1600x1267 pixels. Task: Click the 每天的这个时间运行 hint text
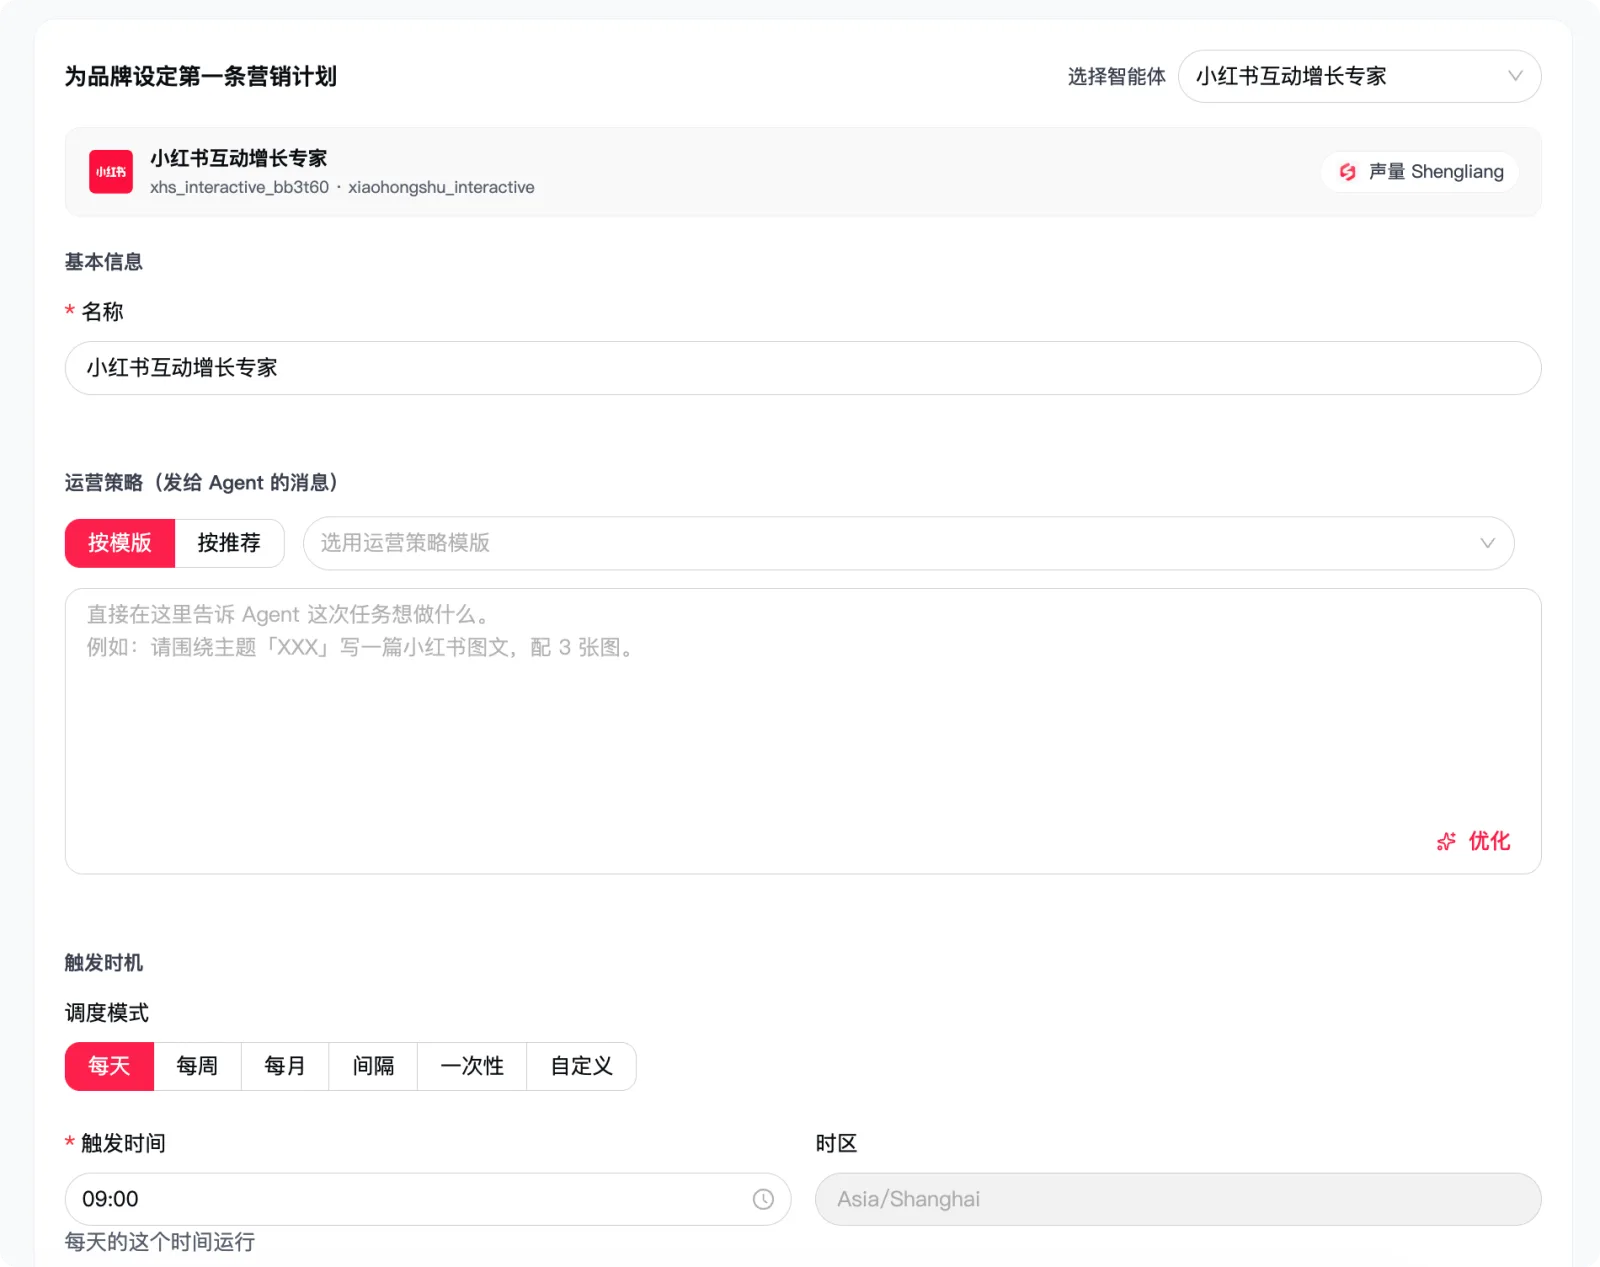[160, 1242]
